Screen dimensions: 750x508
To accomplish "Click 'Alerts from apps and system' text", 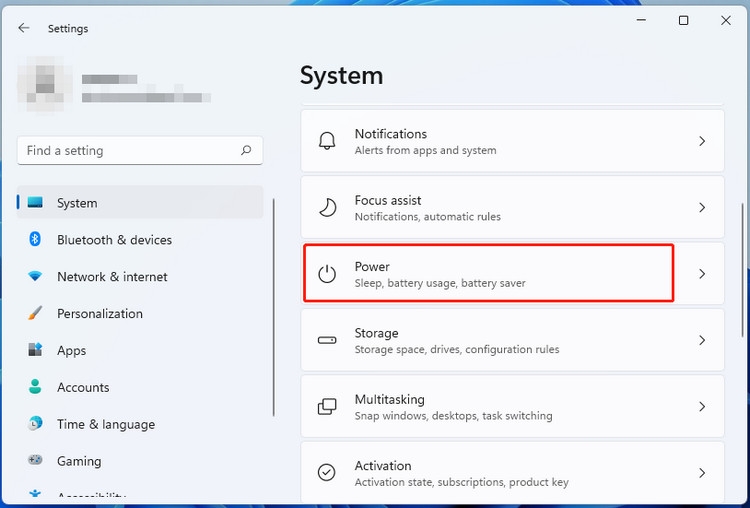I will coord(426,150).
